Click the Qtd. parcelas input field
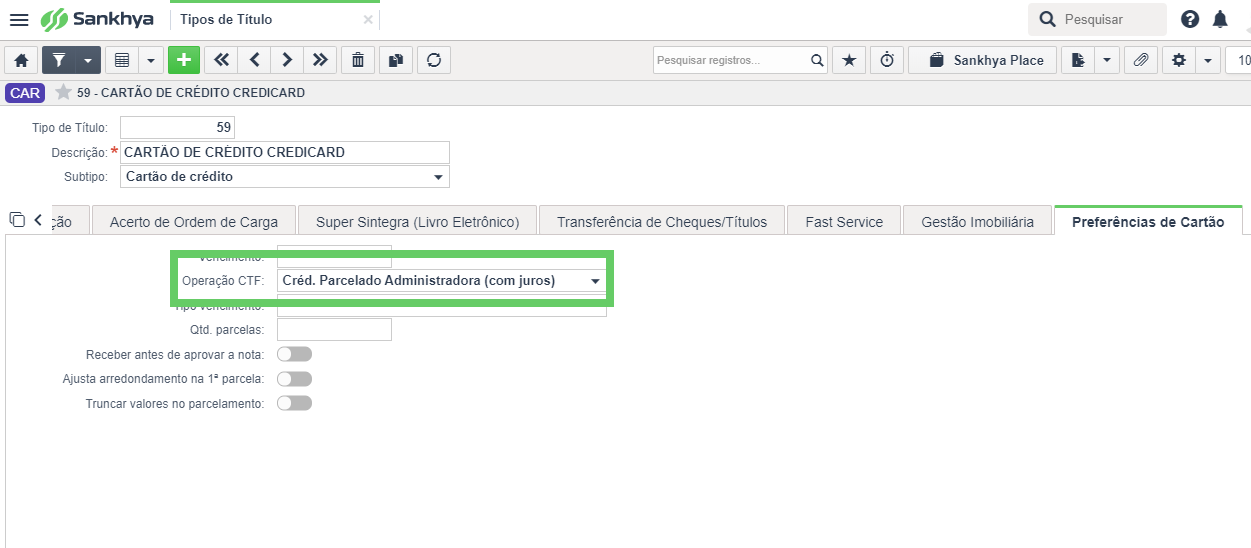This screenshot has width=1251, height=548. coord(334,329)
